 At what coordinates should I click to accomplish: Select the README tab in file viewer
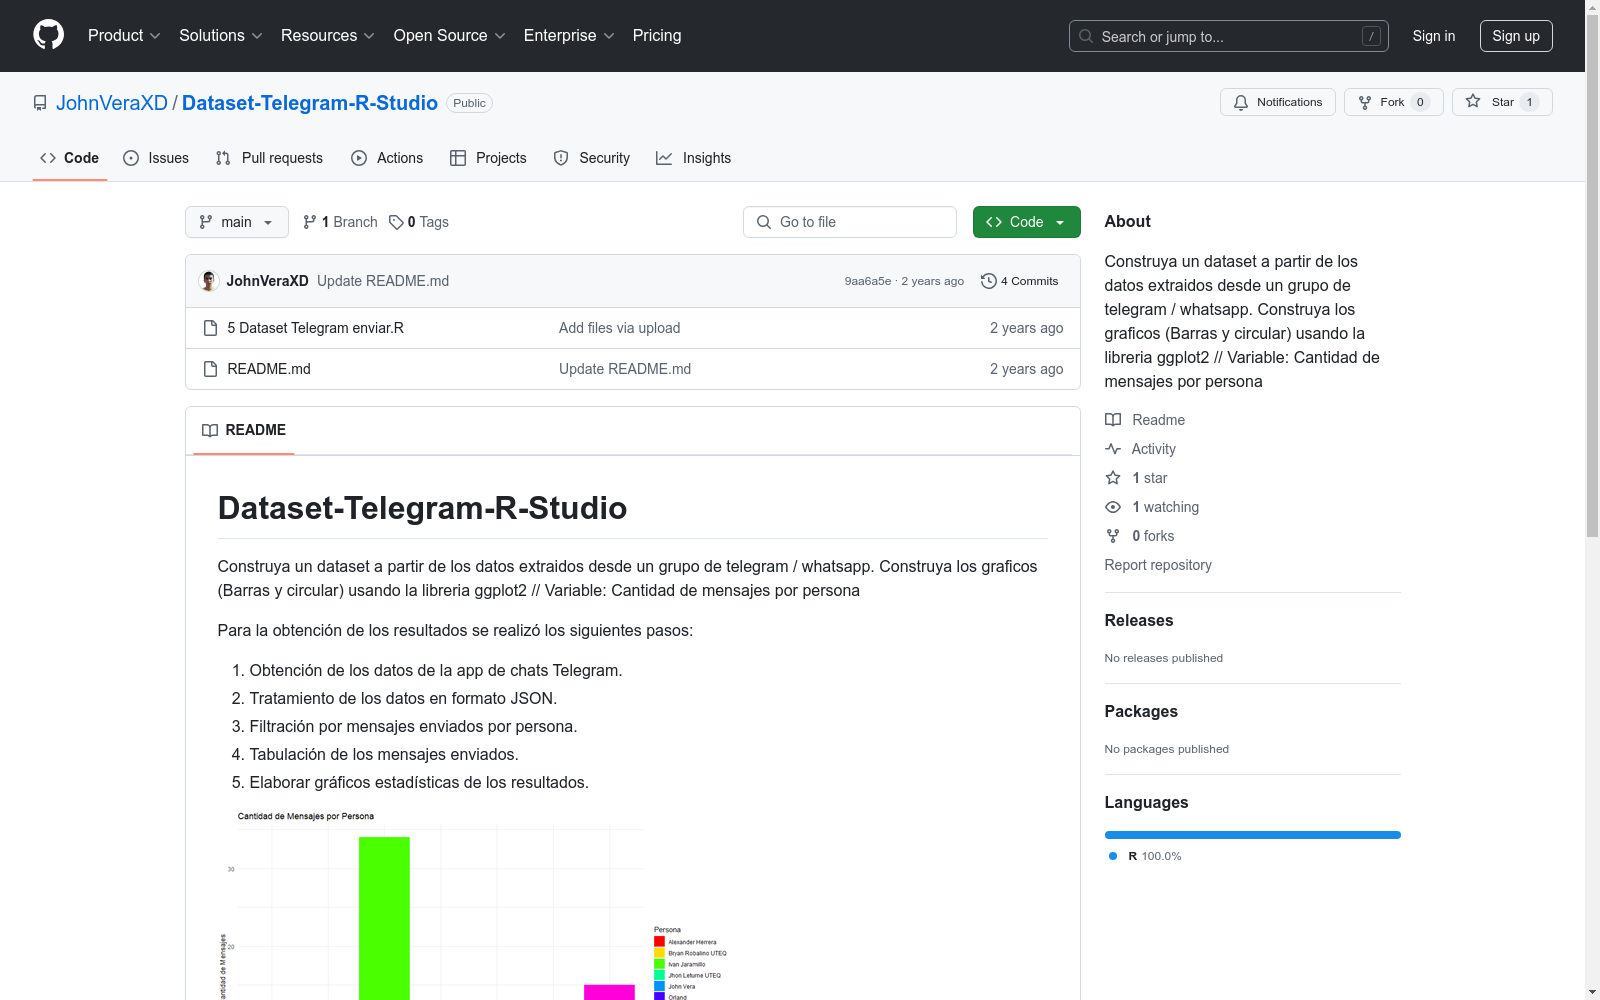[x=244, y=430]
